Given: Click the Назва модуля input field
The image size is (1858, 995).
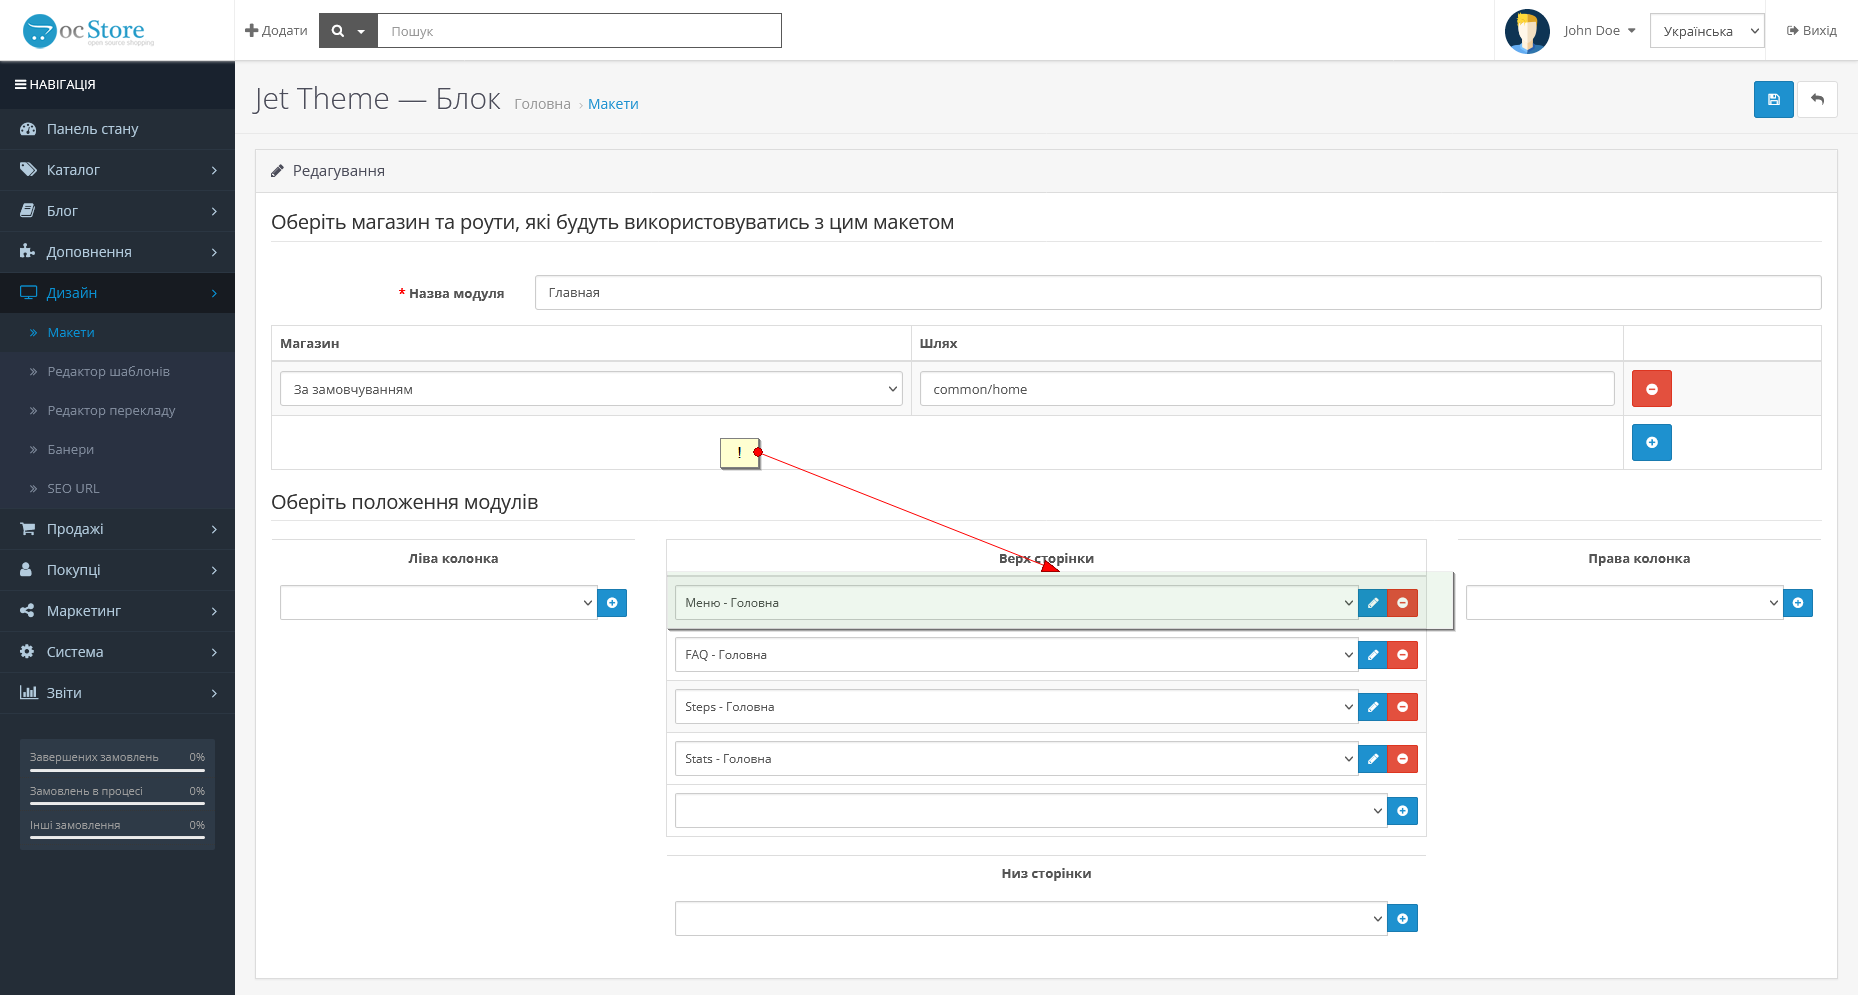Looking at the screenshot, I should coord(1177,293).
